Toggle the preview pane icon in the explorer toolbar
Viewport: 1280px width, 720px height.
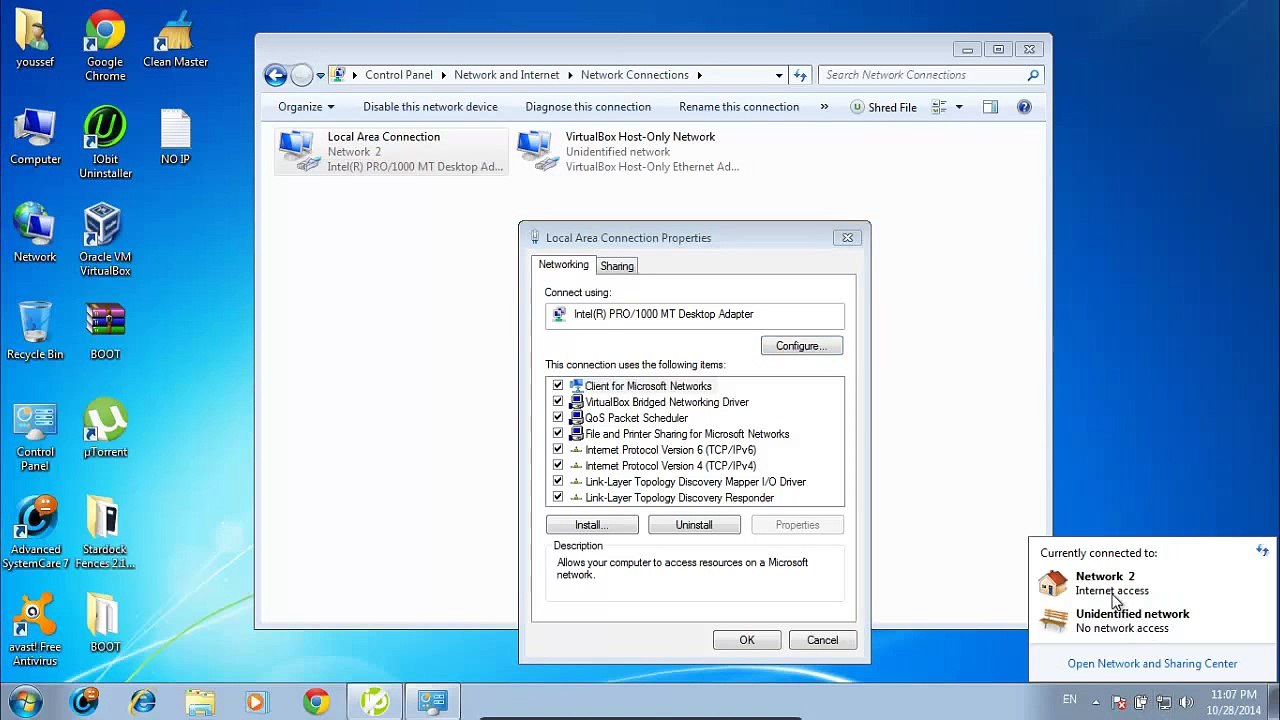[x=990, y=107]
